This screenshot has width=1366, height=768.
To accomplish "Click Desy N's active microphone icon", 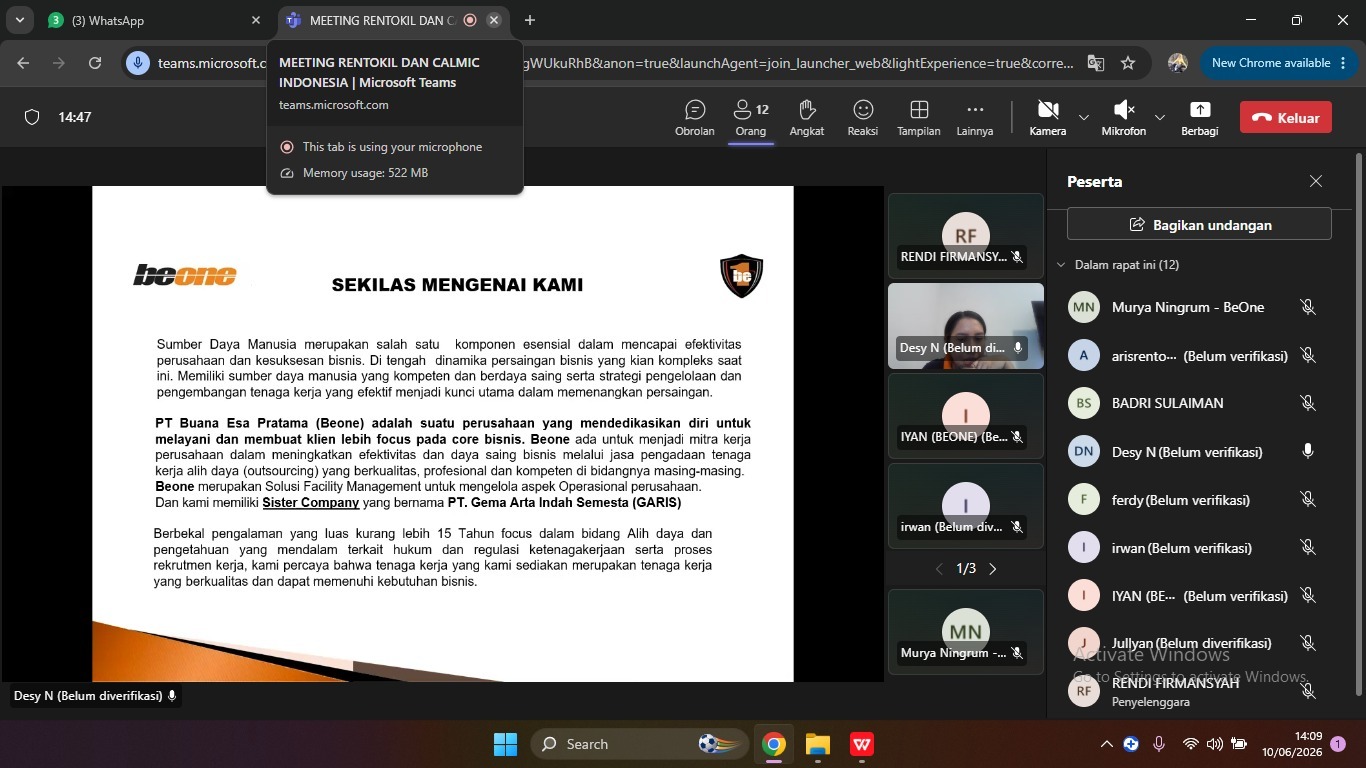I will [x=1307, y=451].
